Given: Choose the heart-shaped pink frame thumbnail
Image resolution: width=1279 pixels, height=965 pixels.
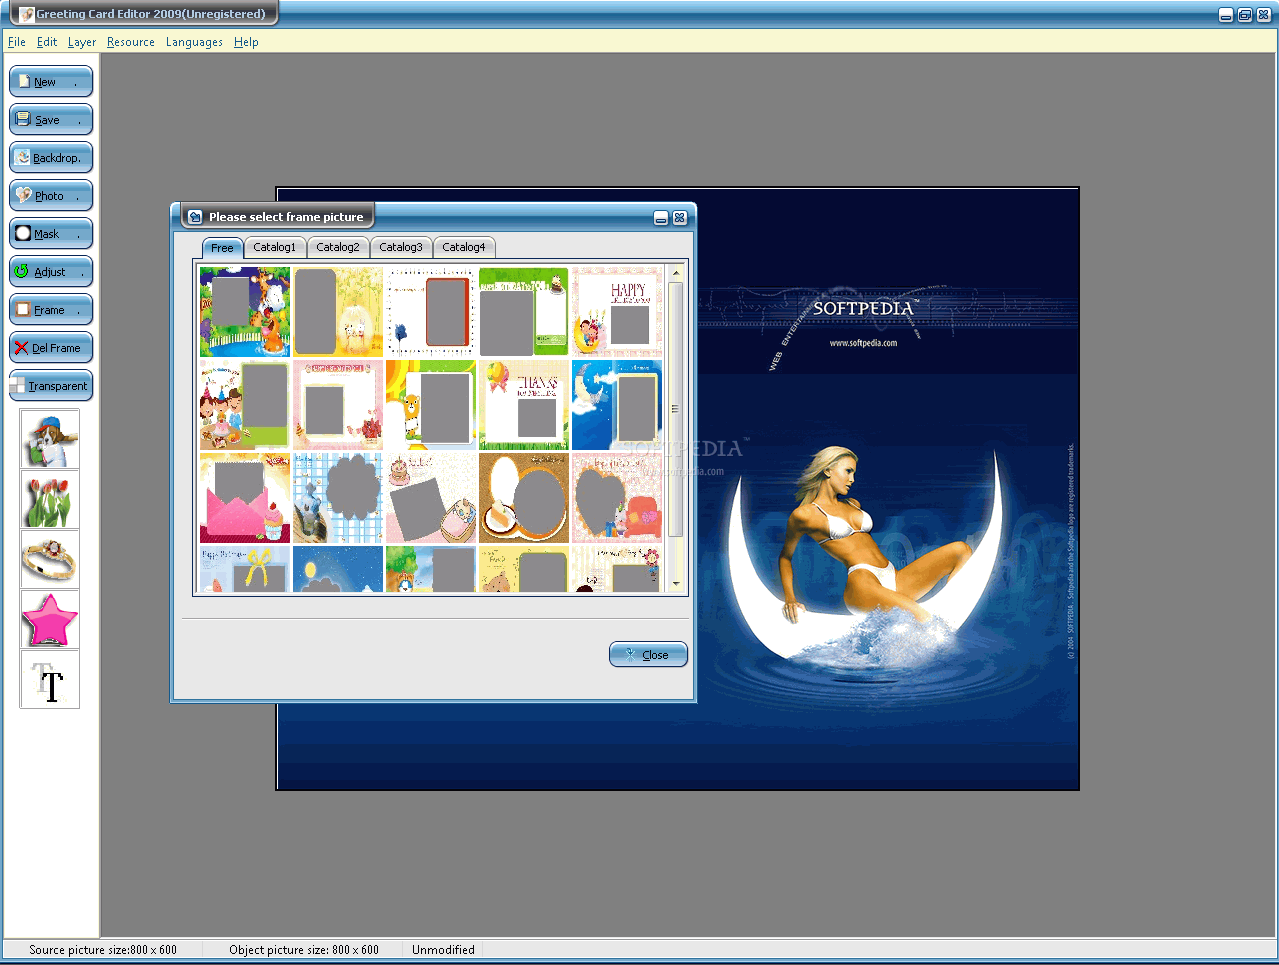Looking at the screenshot, I should pyautogui.click(x=617, y=498).
